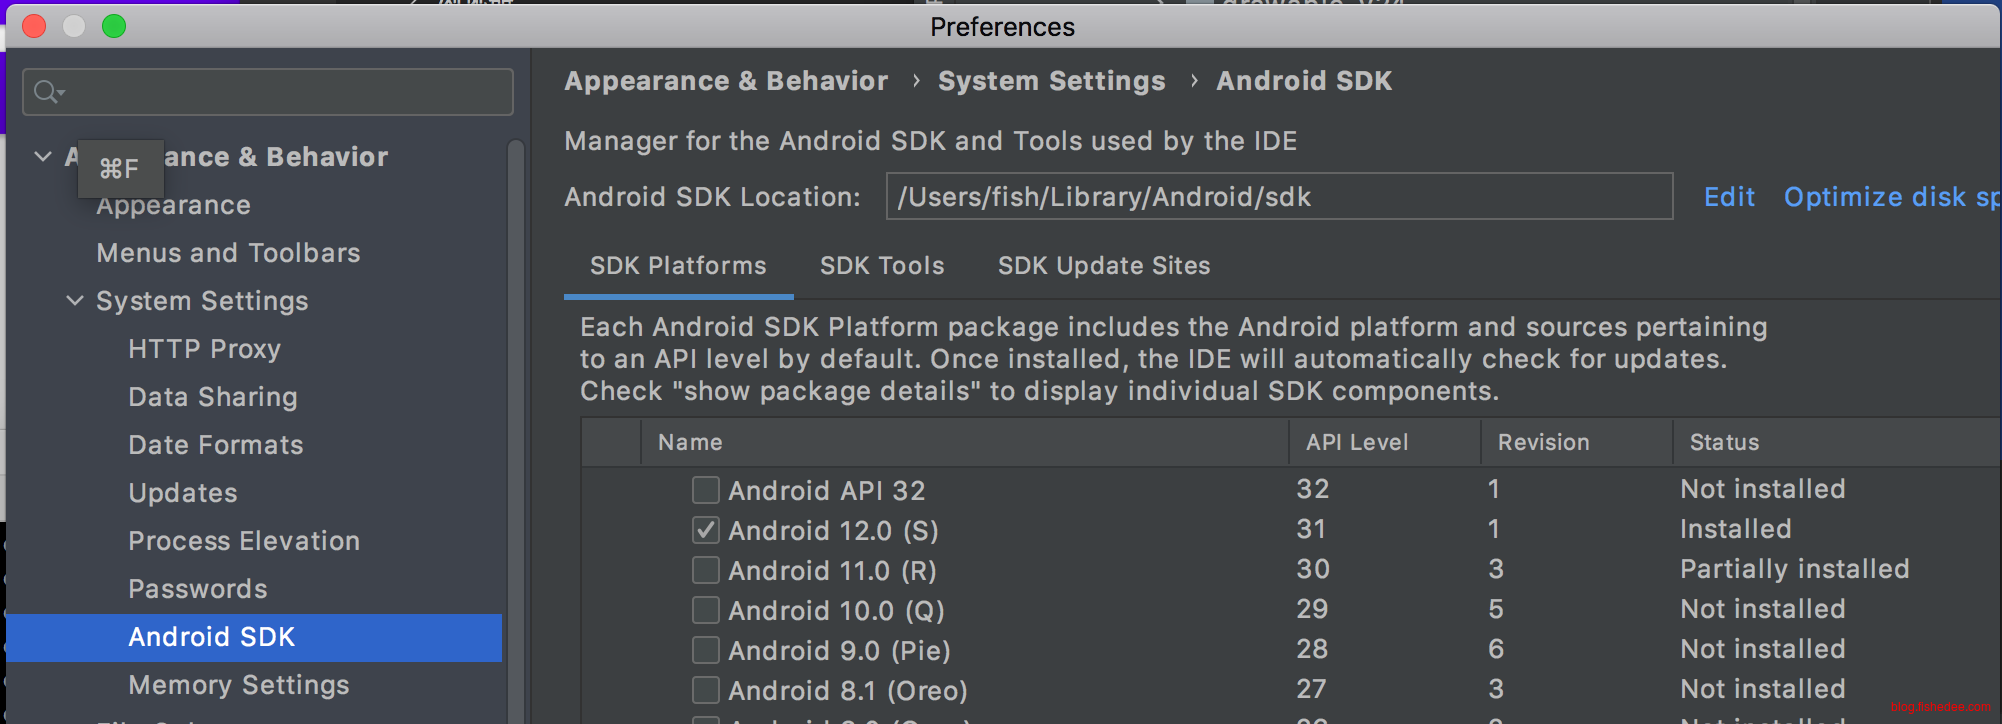Click the Optimize disk space link
The height and width of the screenshot is (724, 2002).
coord(1890,197)
